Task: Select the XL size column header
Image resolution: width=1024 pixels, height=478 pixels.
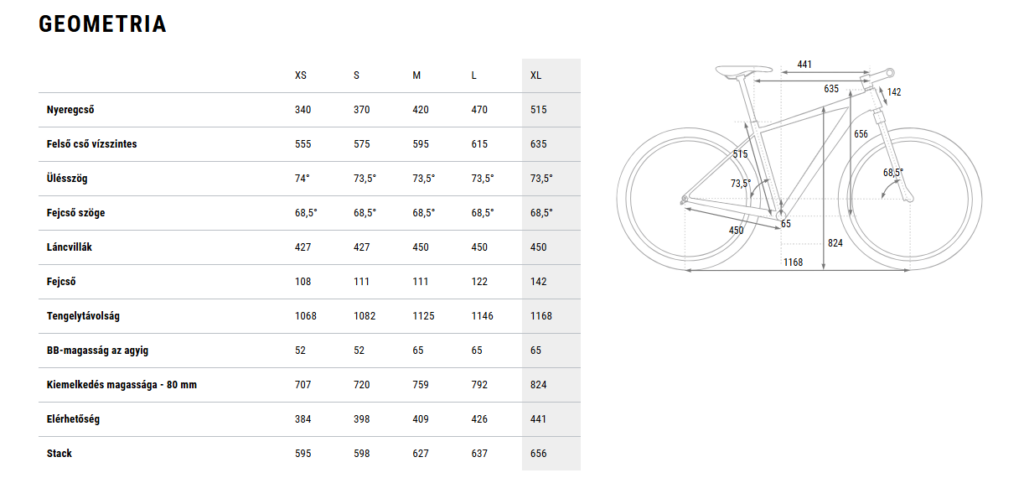Action: pos(535,76)
